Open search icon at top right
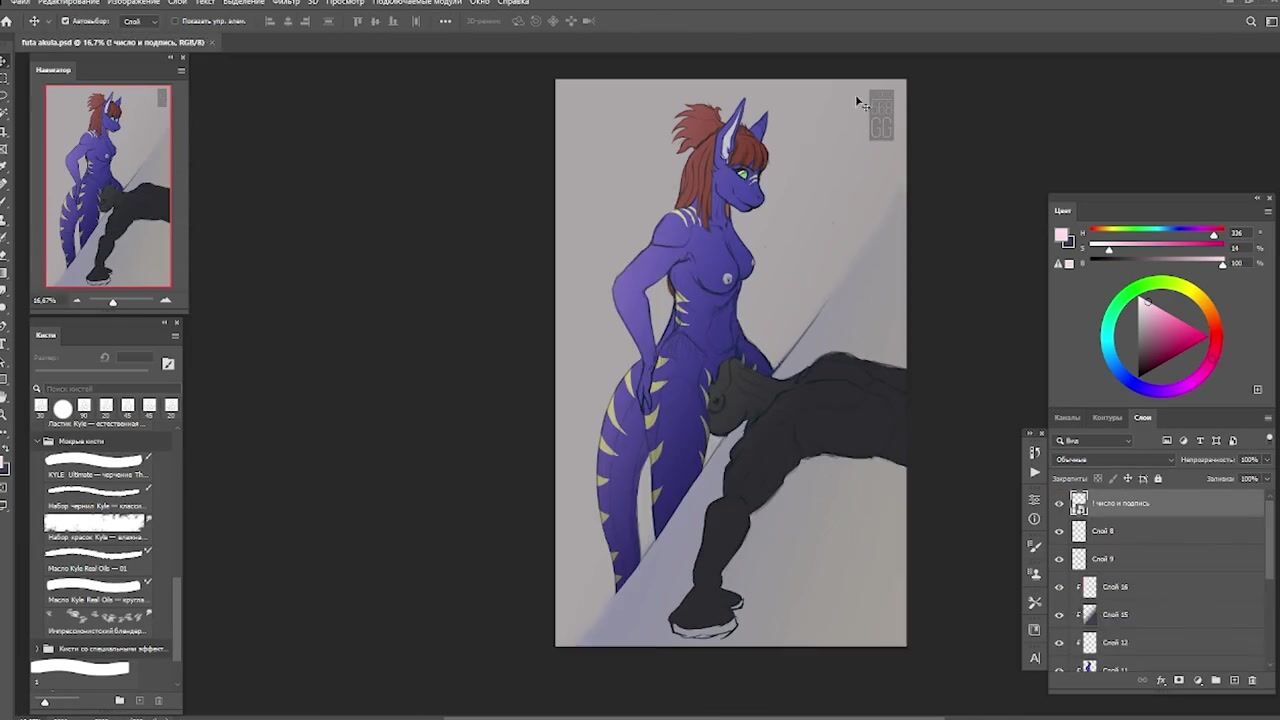Screen dimensions: 1280x720 tap(1251, 21)
